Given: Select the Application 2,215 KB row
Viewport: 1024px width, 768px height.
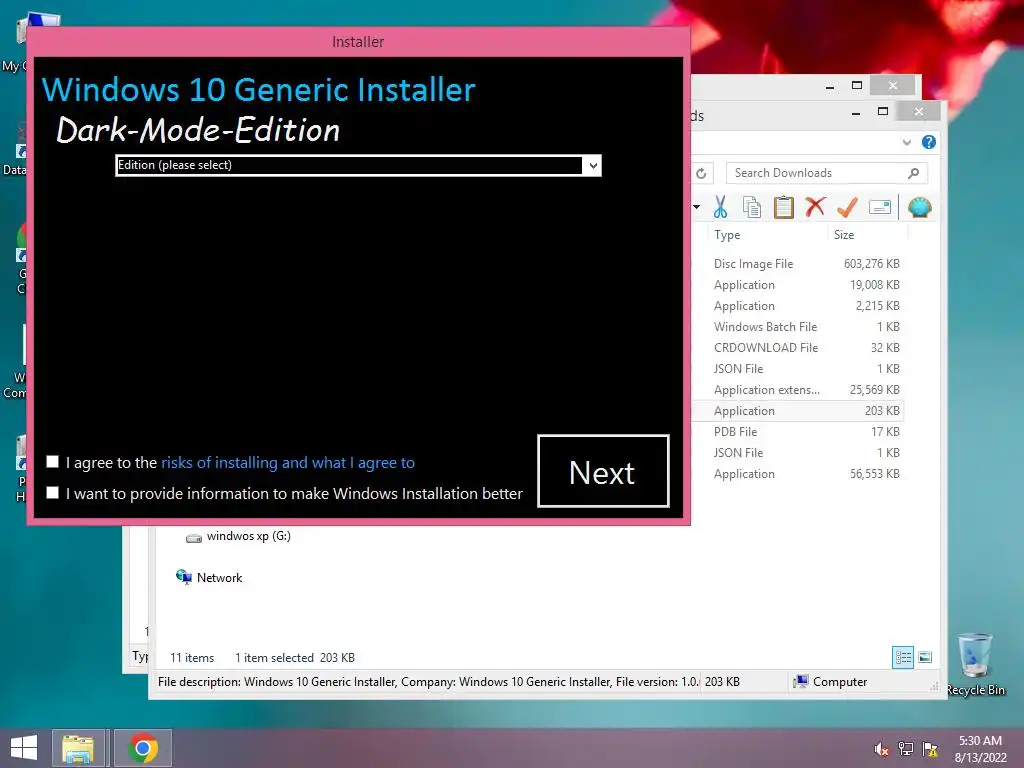Looking at the screenshot, I should 798,306.
